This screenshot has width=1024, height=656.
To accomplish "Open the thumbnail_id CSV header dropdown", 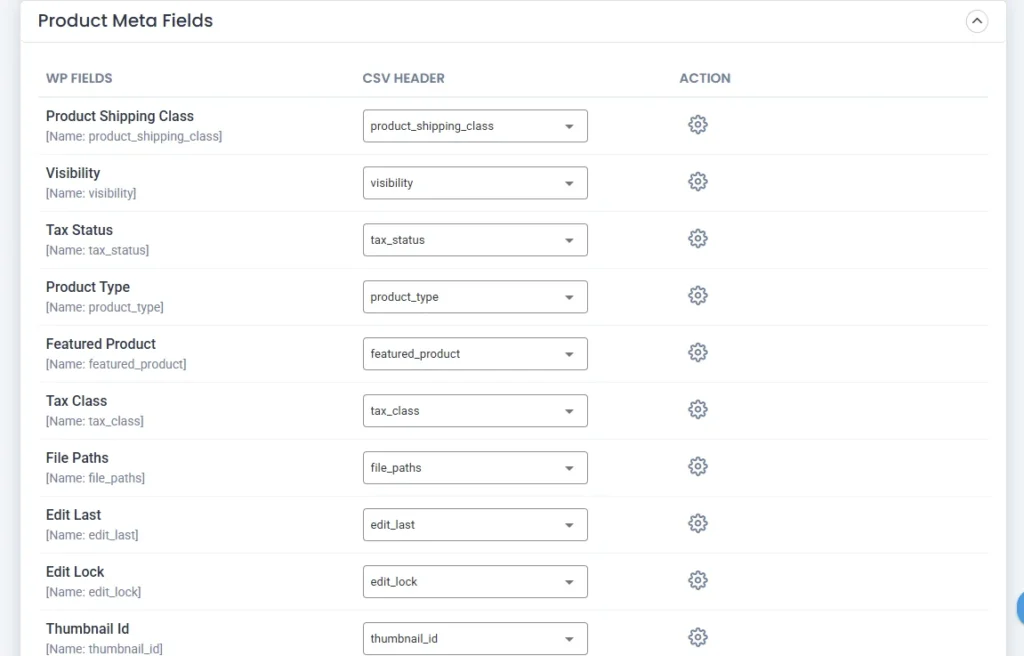I will coord(475,639).
